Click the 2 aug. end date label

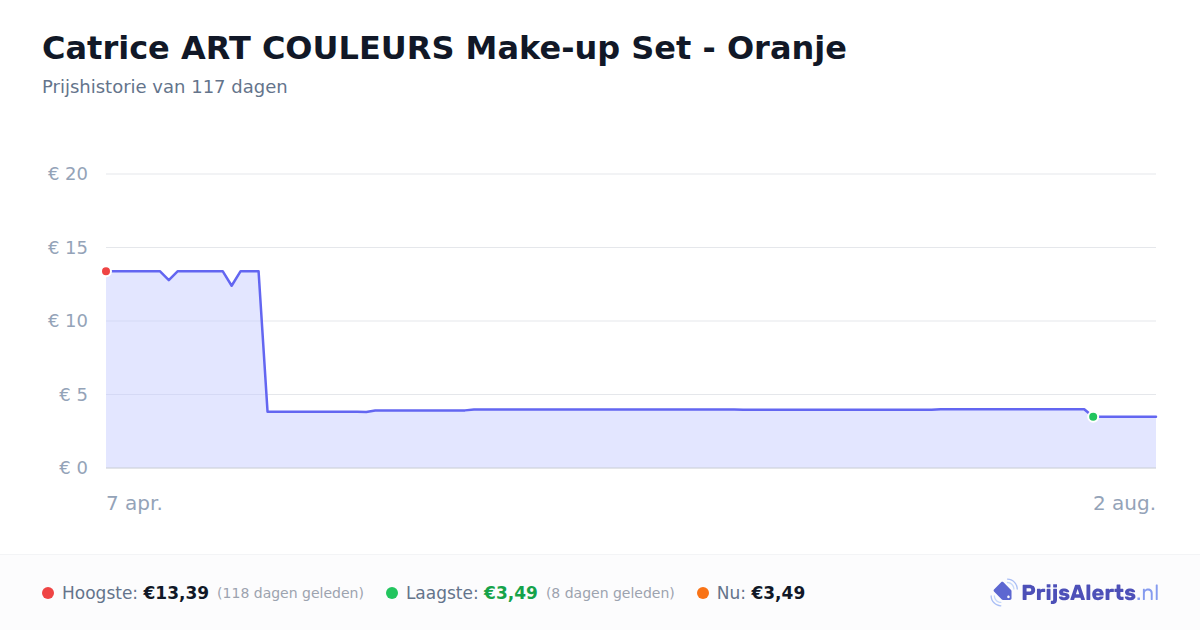pyautogui.click(x=1124, y=504)
